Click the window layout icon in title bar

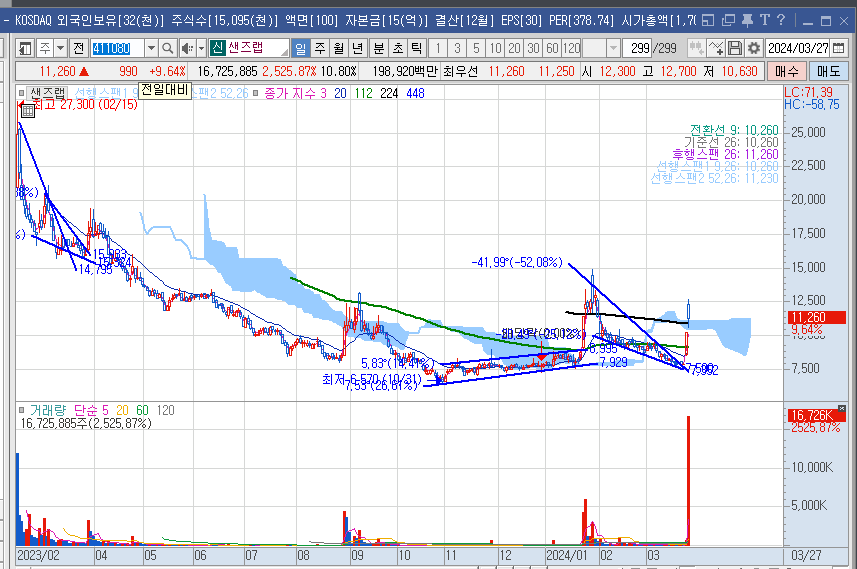[708, 21]
